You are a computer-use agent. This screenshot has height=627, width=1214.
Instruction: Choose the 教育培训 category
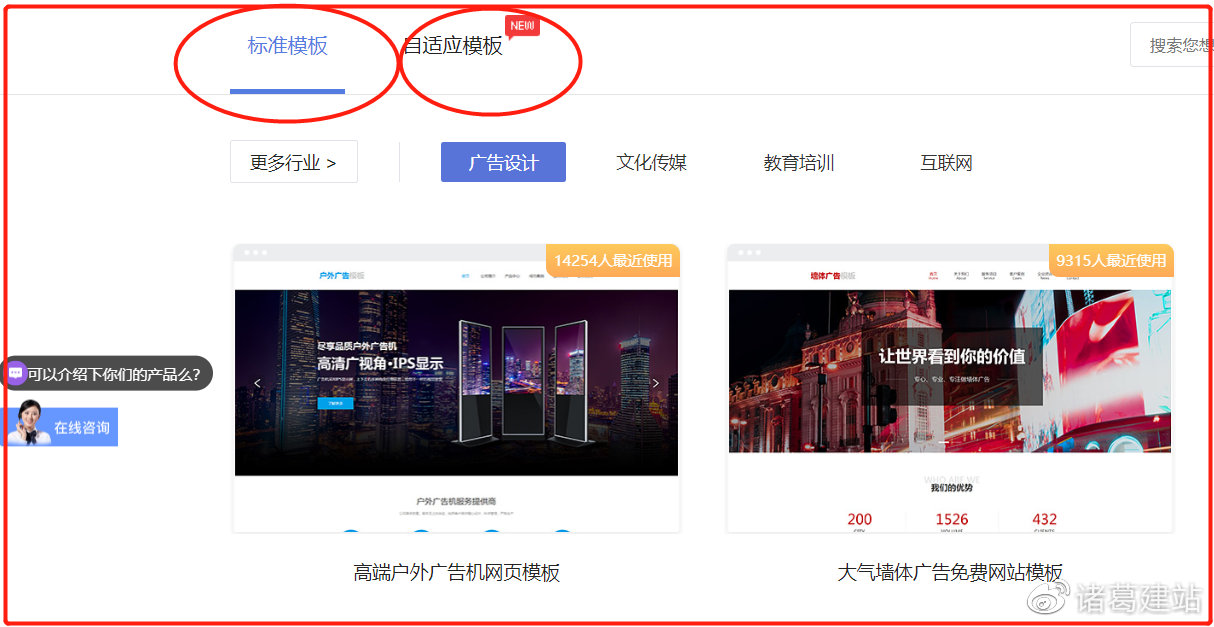tap(798, 161)
